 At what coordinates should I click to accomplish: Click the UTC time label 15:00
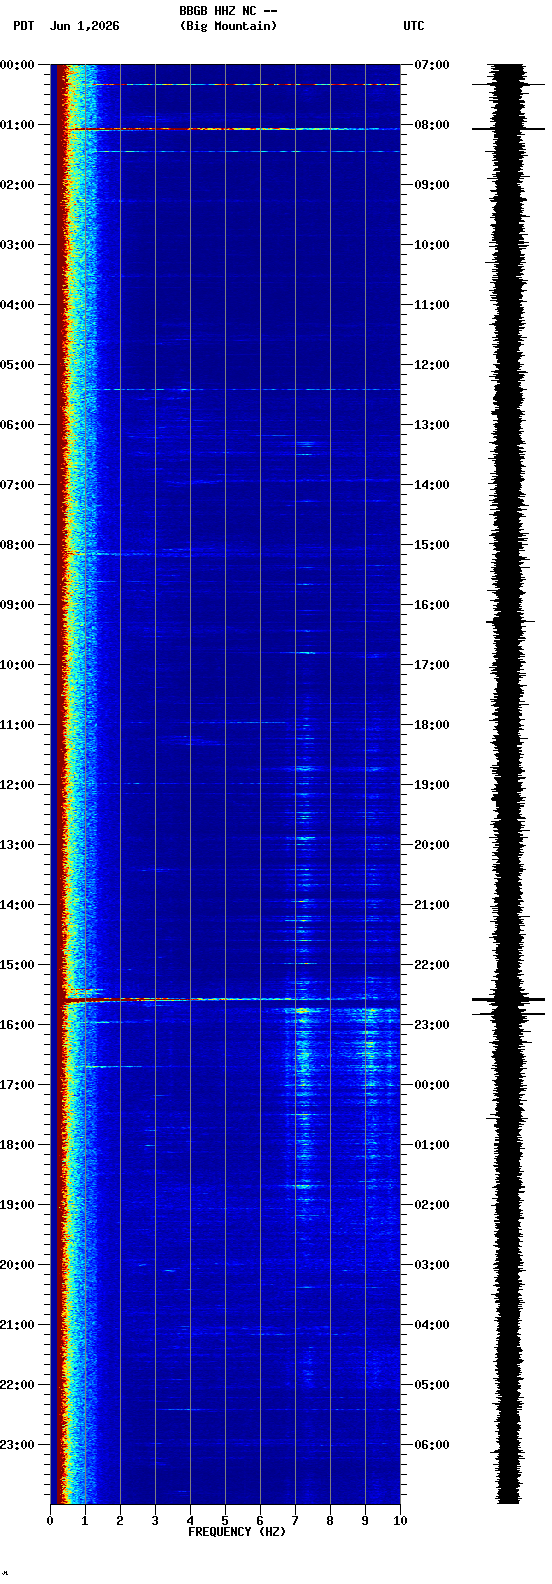tap(432, 545)
